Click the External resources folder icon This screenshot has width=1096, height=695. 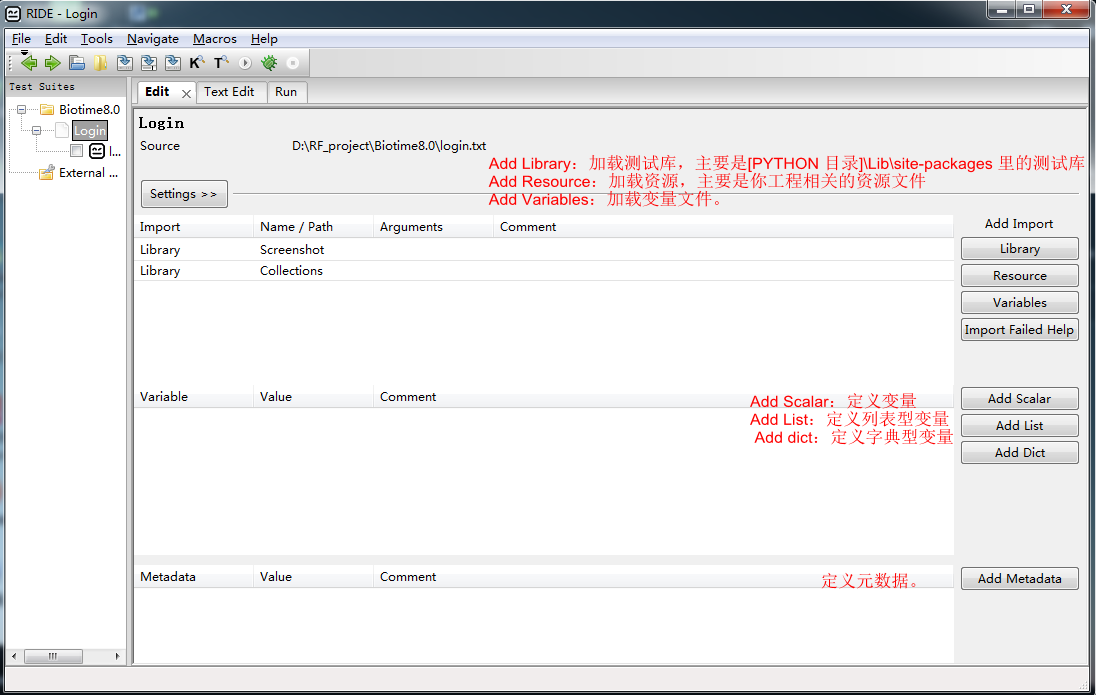click(x=47, y=173)
